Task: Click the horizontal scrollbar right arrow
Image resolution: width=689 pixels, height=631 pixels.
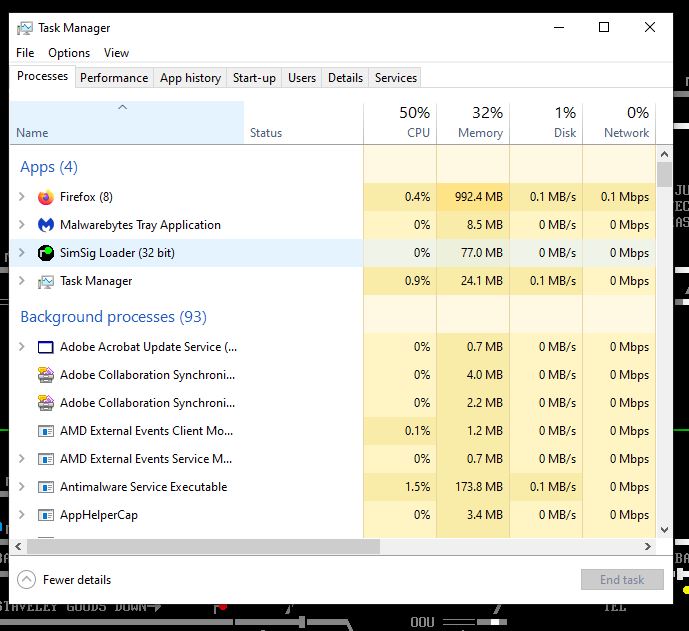Action: coord(648,547)
